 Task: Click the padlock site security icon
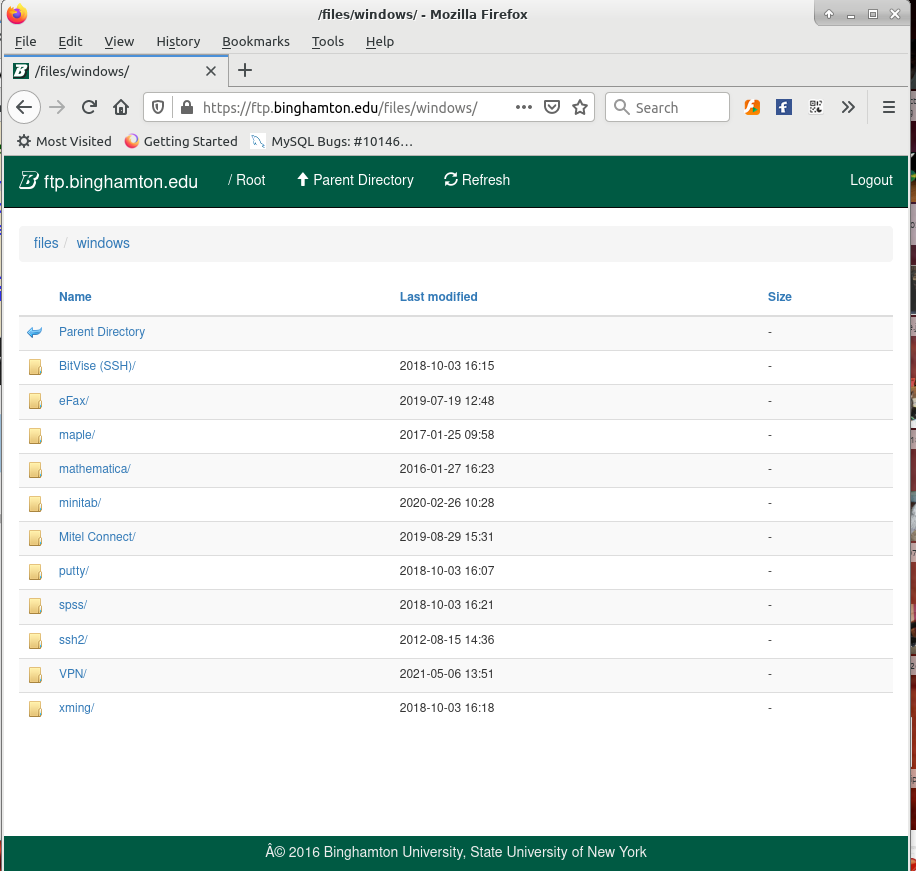point(186,107)
